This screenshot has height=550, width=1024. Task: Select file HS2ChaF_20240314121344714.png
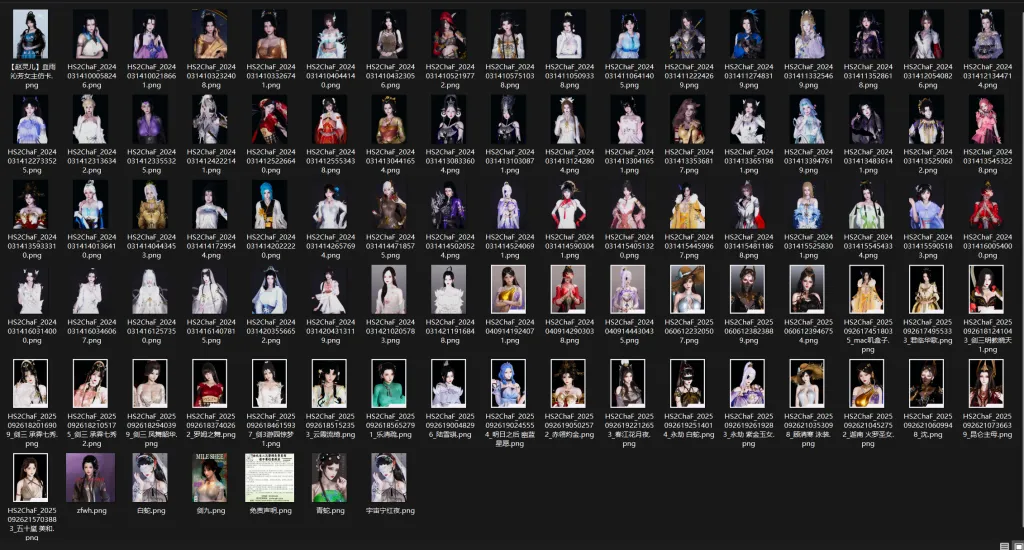click(x=987, y=34)
